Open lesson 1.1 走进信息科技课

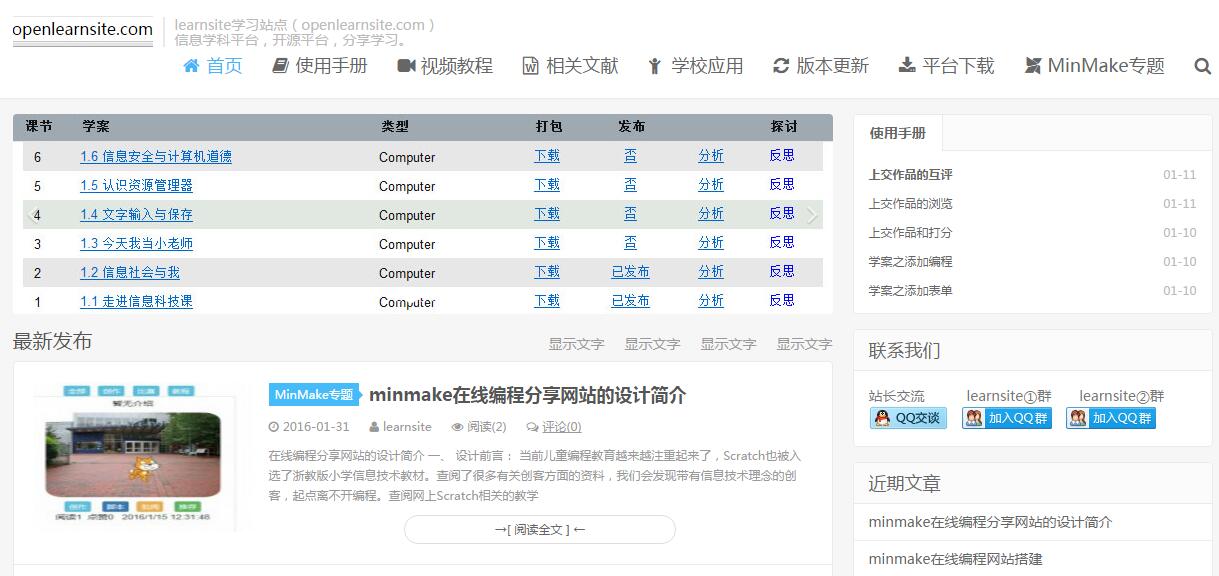coord(137,301)
